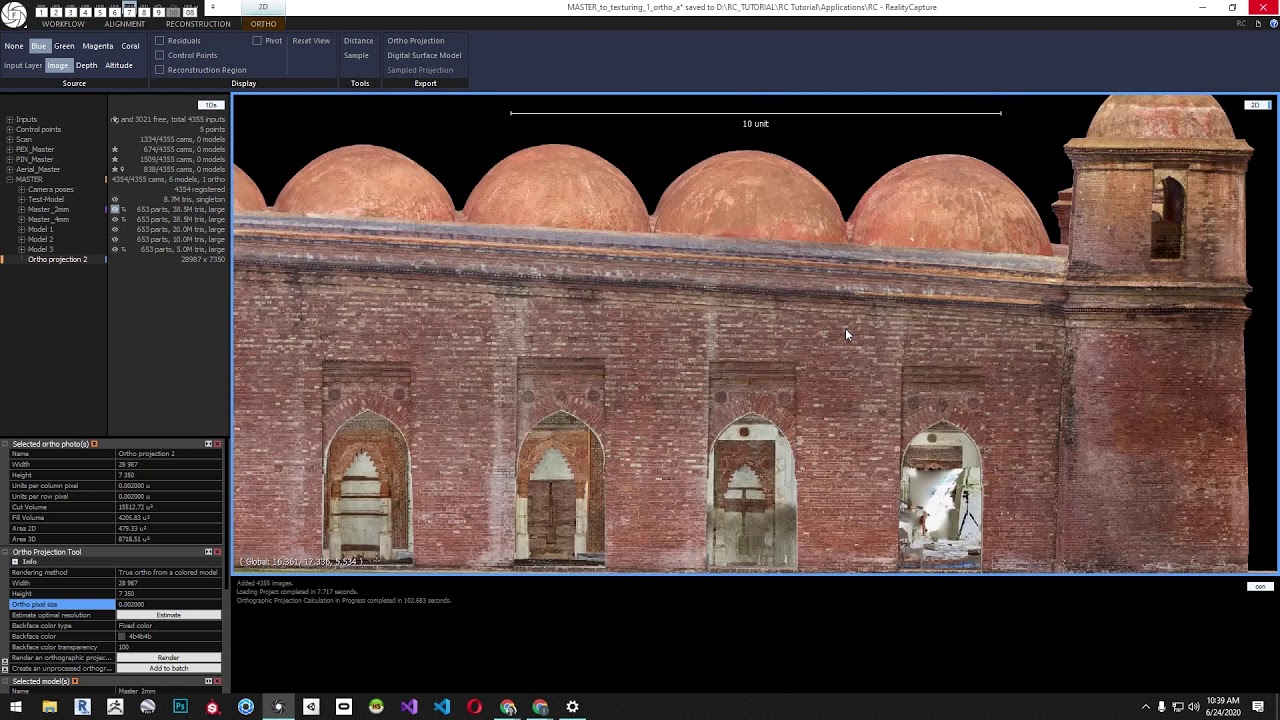Expand the Scan tree node
Screen dimensions: 1280x720
coord(10,139)
